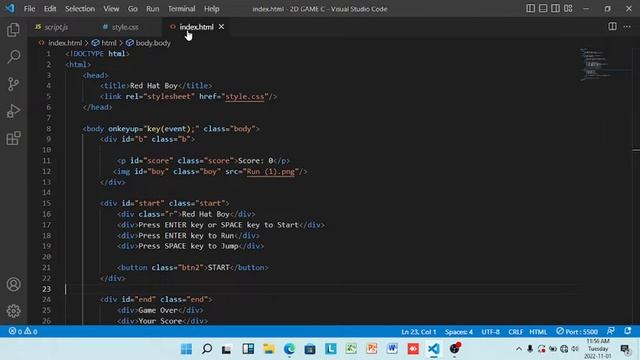Open File Explorer on taskbar
Viewport: 640px width, 360px height.
269,349
